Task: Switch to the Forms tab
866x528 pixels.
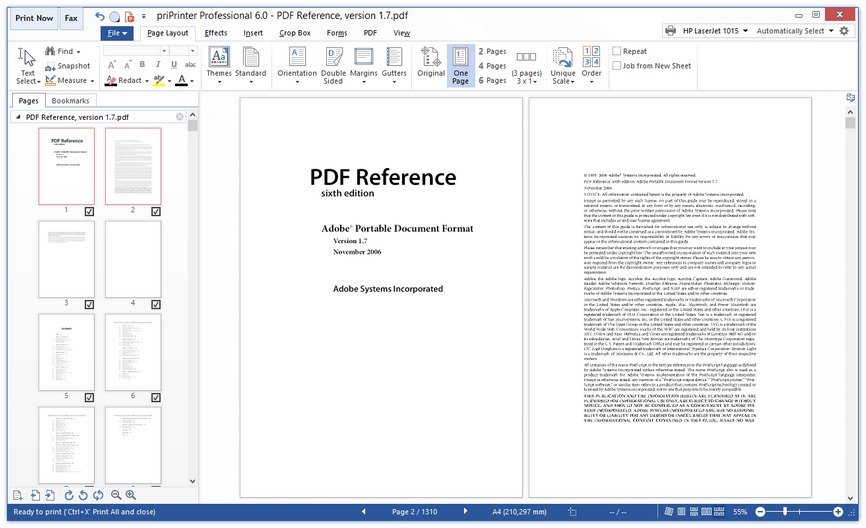Action: coord(337,33)
